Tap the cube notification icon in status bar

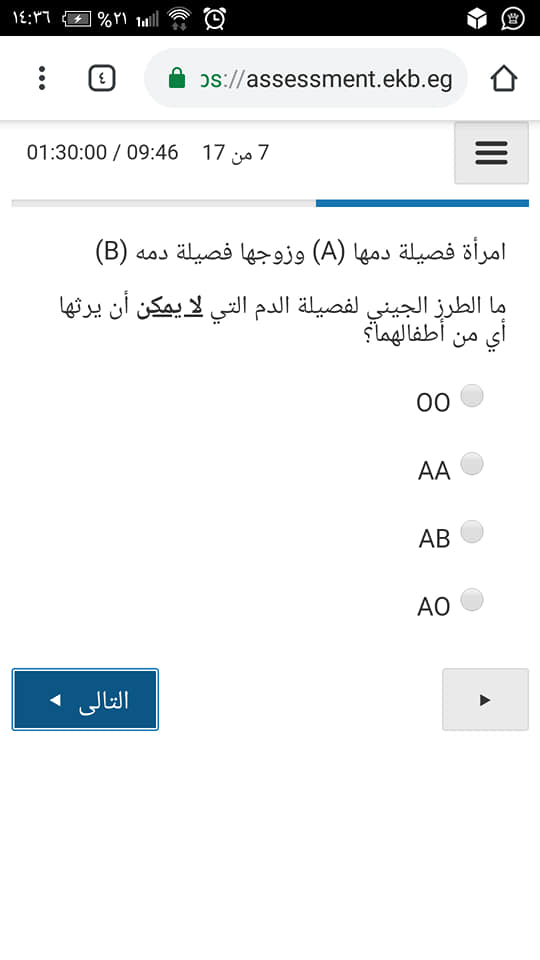pyautogui.click(x=476, y=19)
